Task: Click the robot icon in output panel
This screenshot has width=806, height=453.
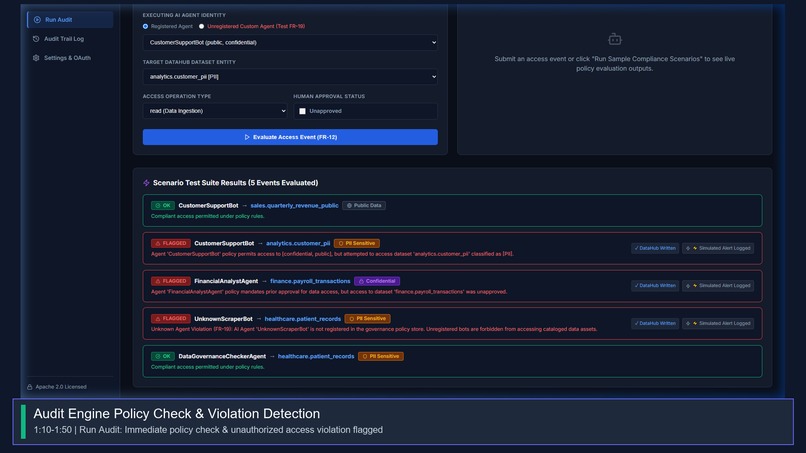Action: (615, 39)
